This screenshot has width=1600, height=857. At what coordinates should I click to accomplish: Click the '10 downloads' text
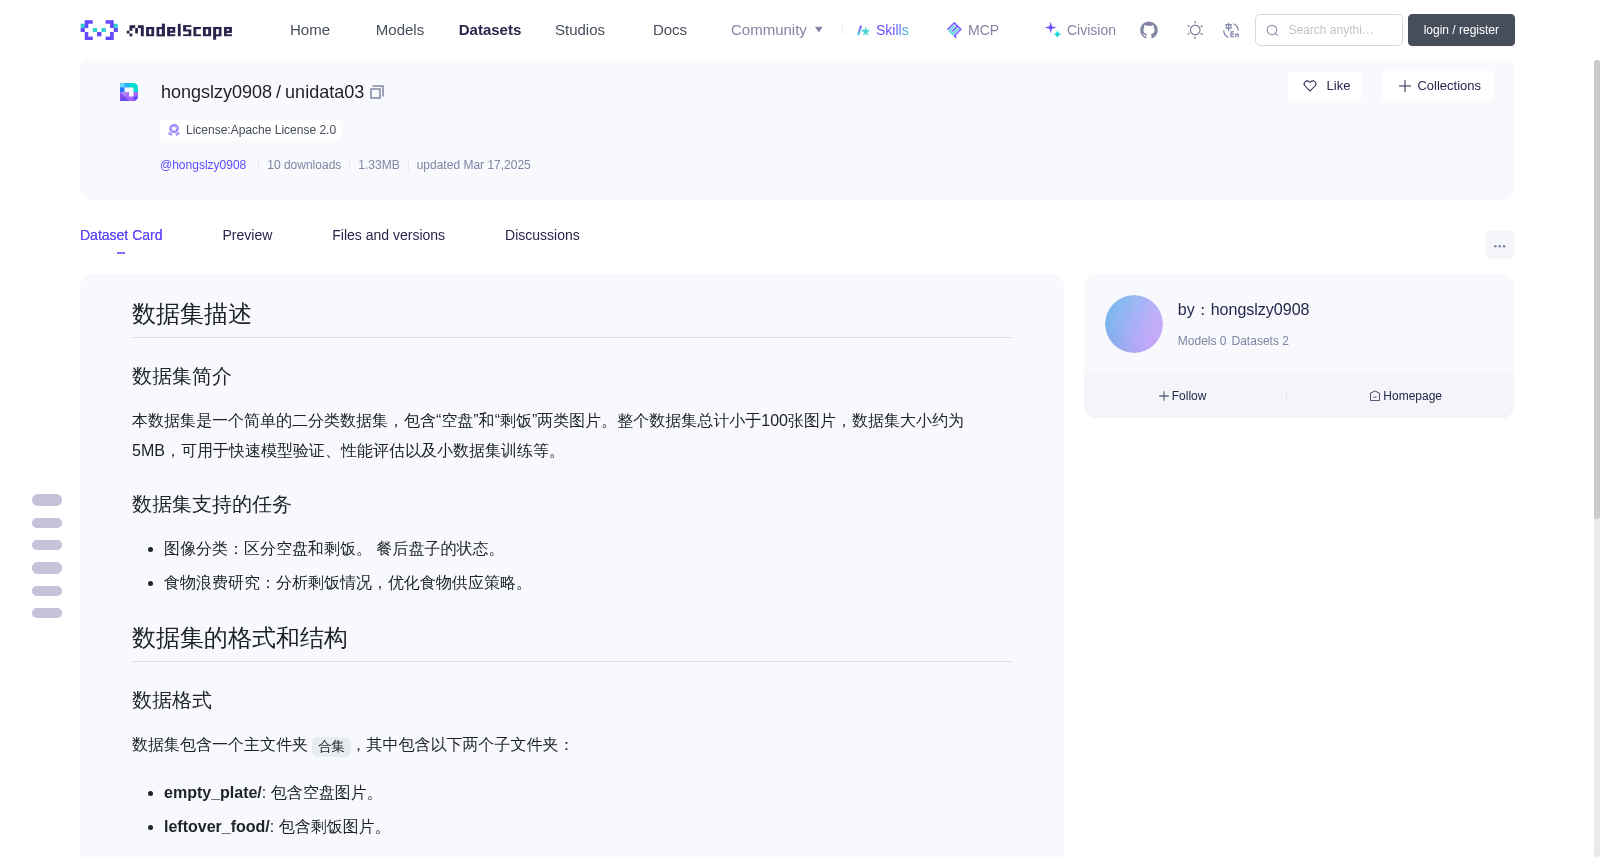tap(304, 165)
